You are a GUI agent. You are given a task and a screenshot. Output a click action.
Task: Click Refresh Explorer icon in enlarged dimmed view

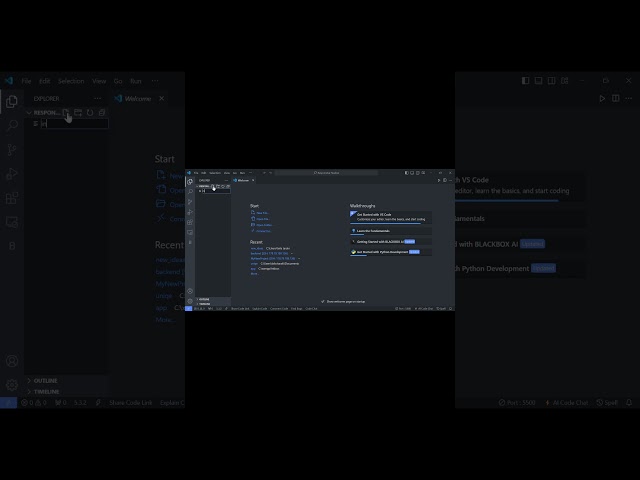pos(90,112)
